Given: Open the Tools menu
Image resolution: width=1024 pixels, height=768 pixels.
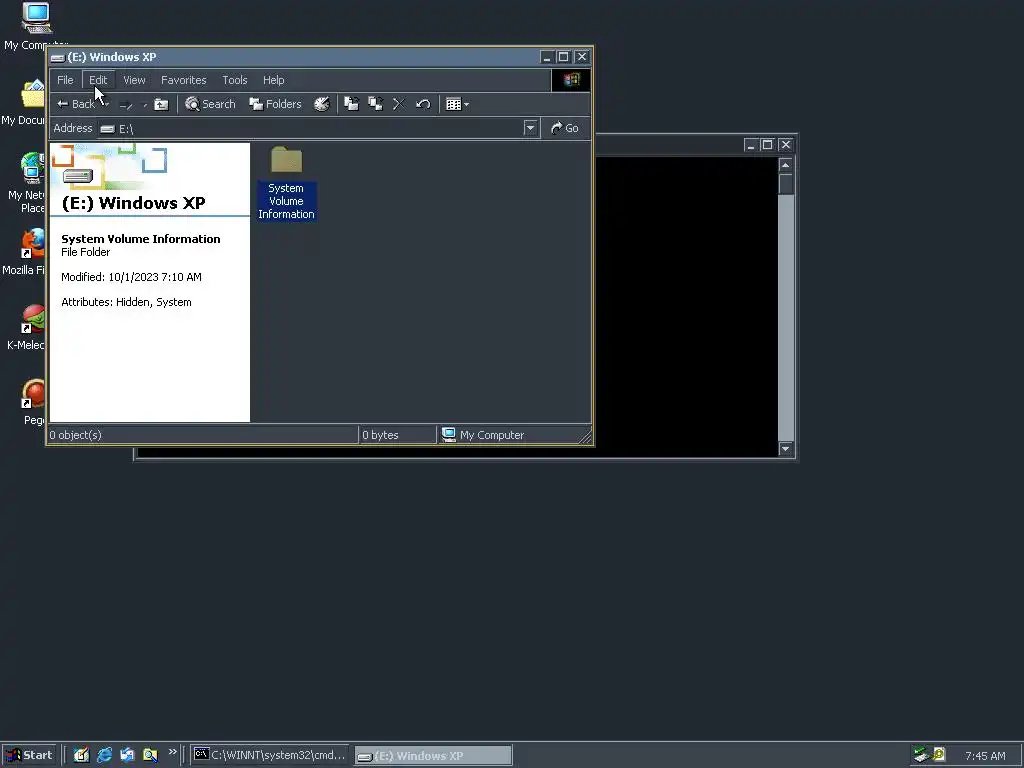Looking at the screenshot, I should [x=234, y=80].
